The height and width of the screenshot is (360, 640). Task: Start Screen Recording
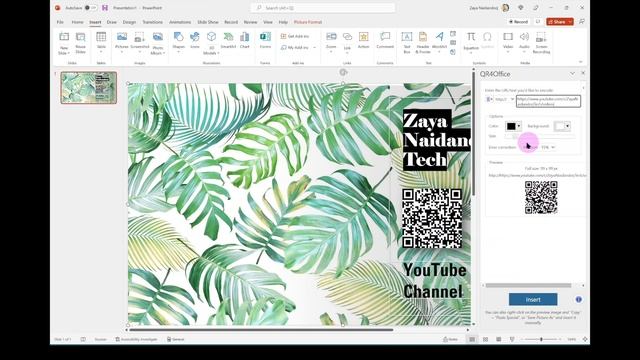(541, 43)
